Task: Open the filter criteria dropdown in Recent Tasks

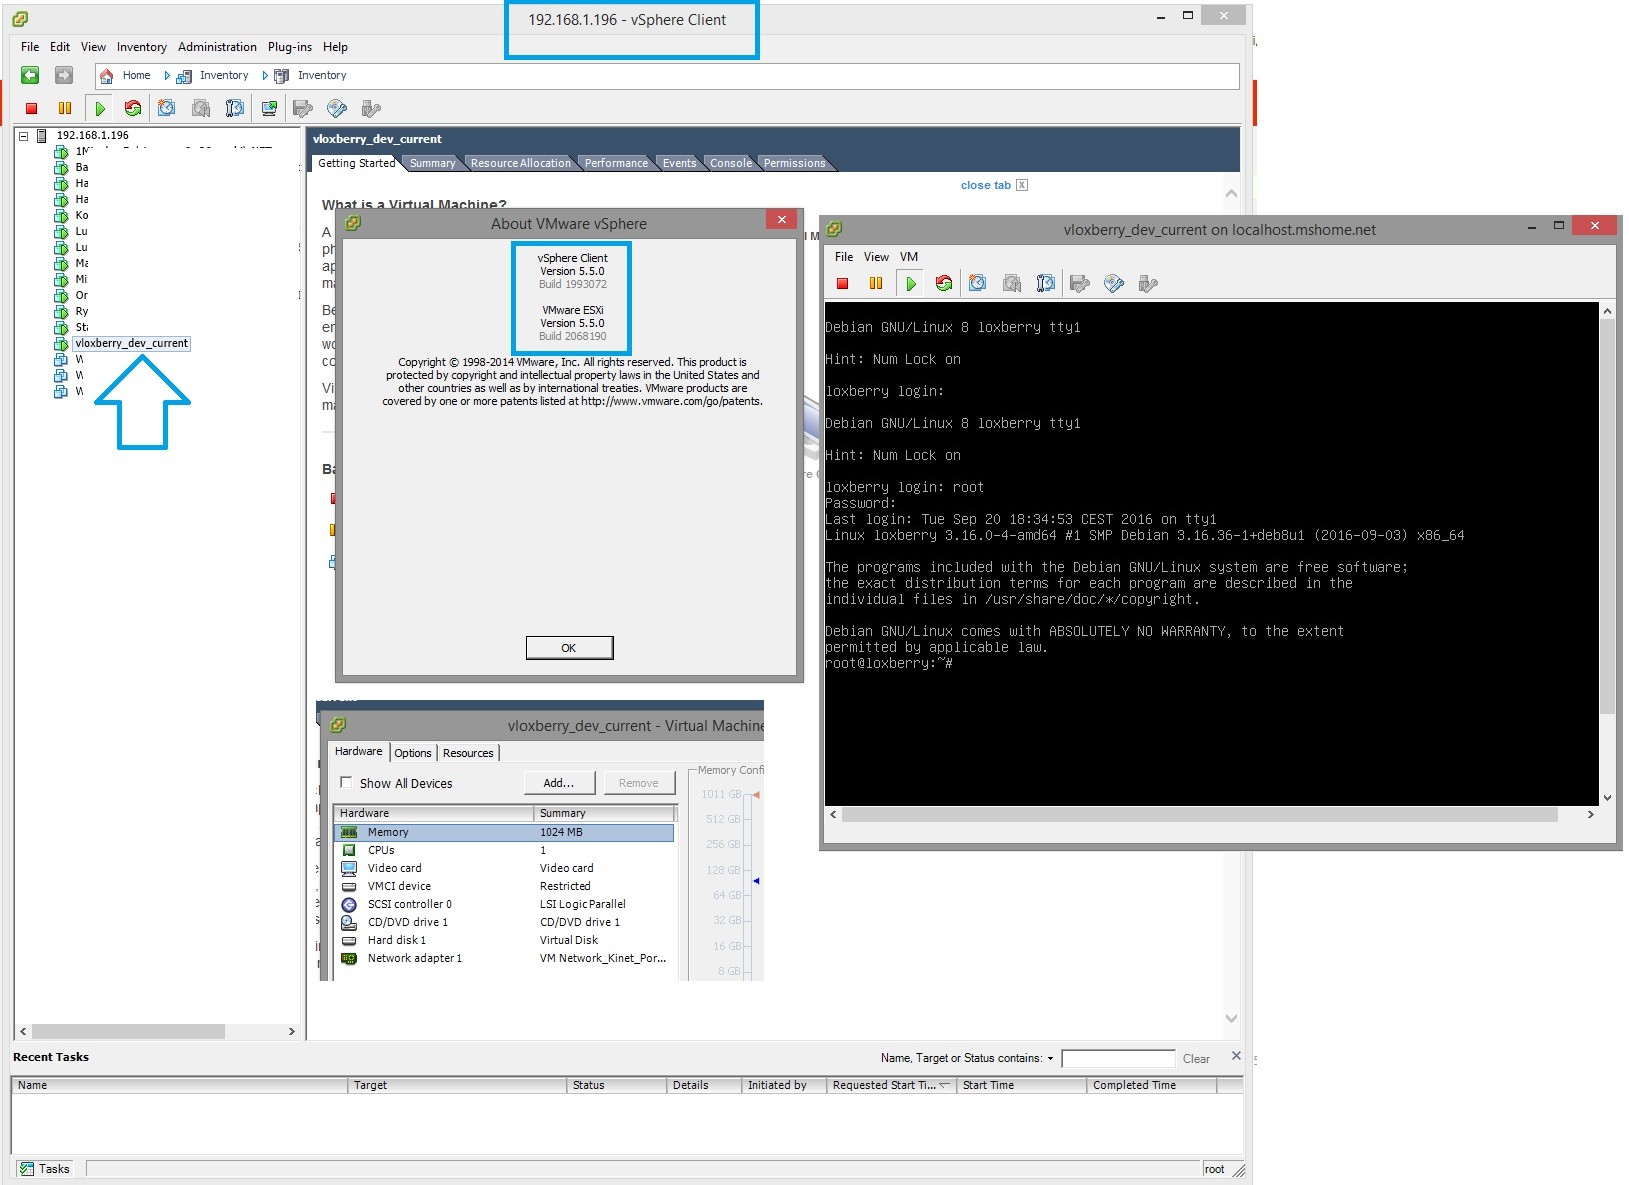Action: coord(1050,1058)
